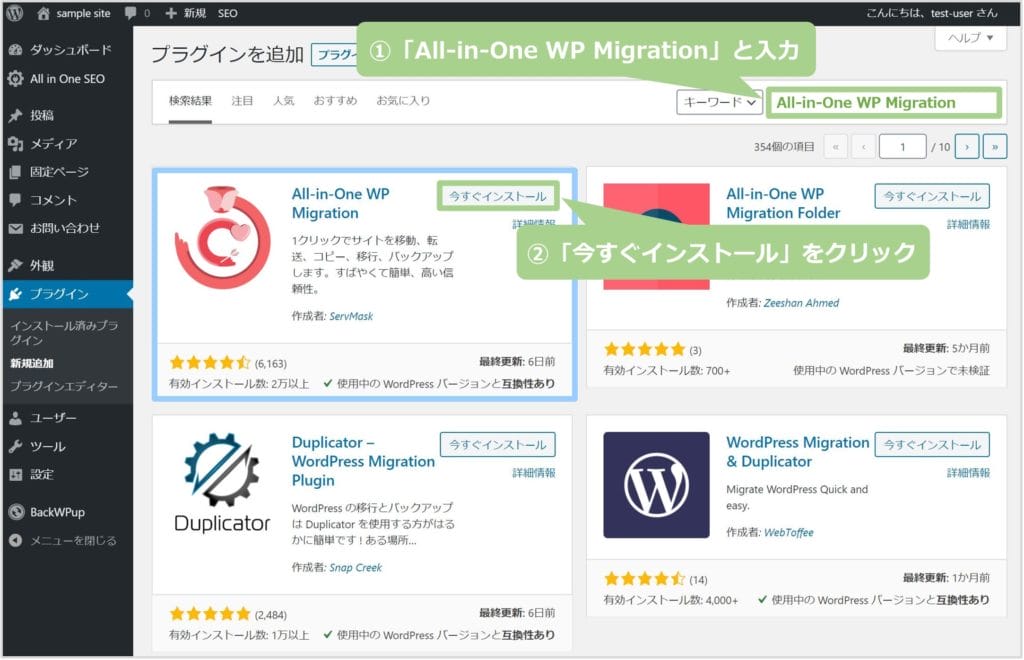Open the WordPress logo menu
Viewport: 1024px width, 660px height.
tap(14, 13)
